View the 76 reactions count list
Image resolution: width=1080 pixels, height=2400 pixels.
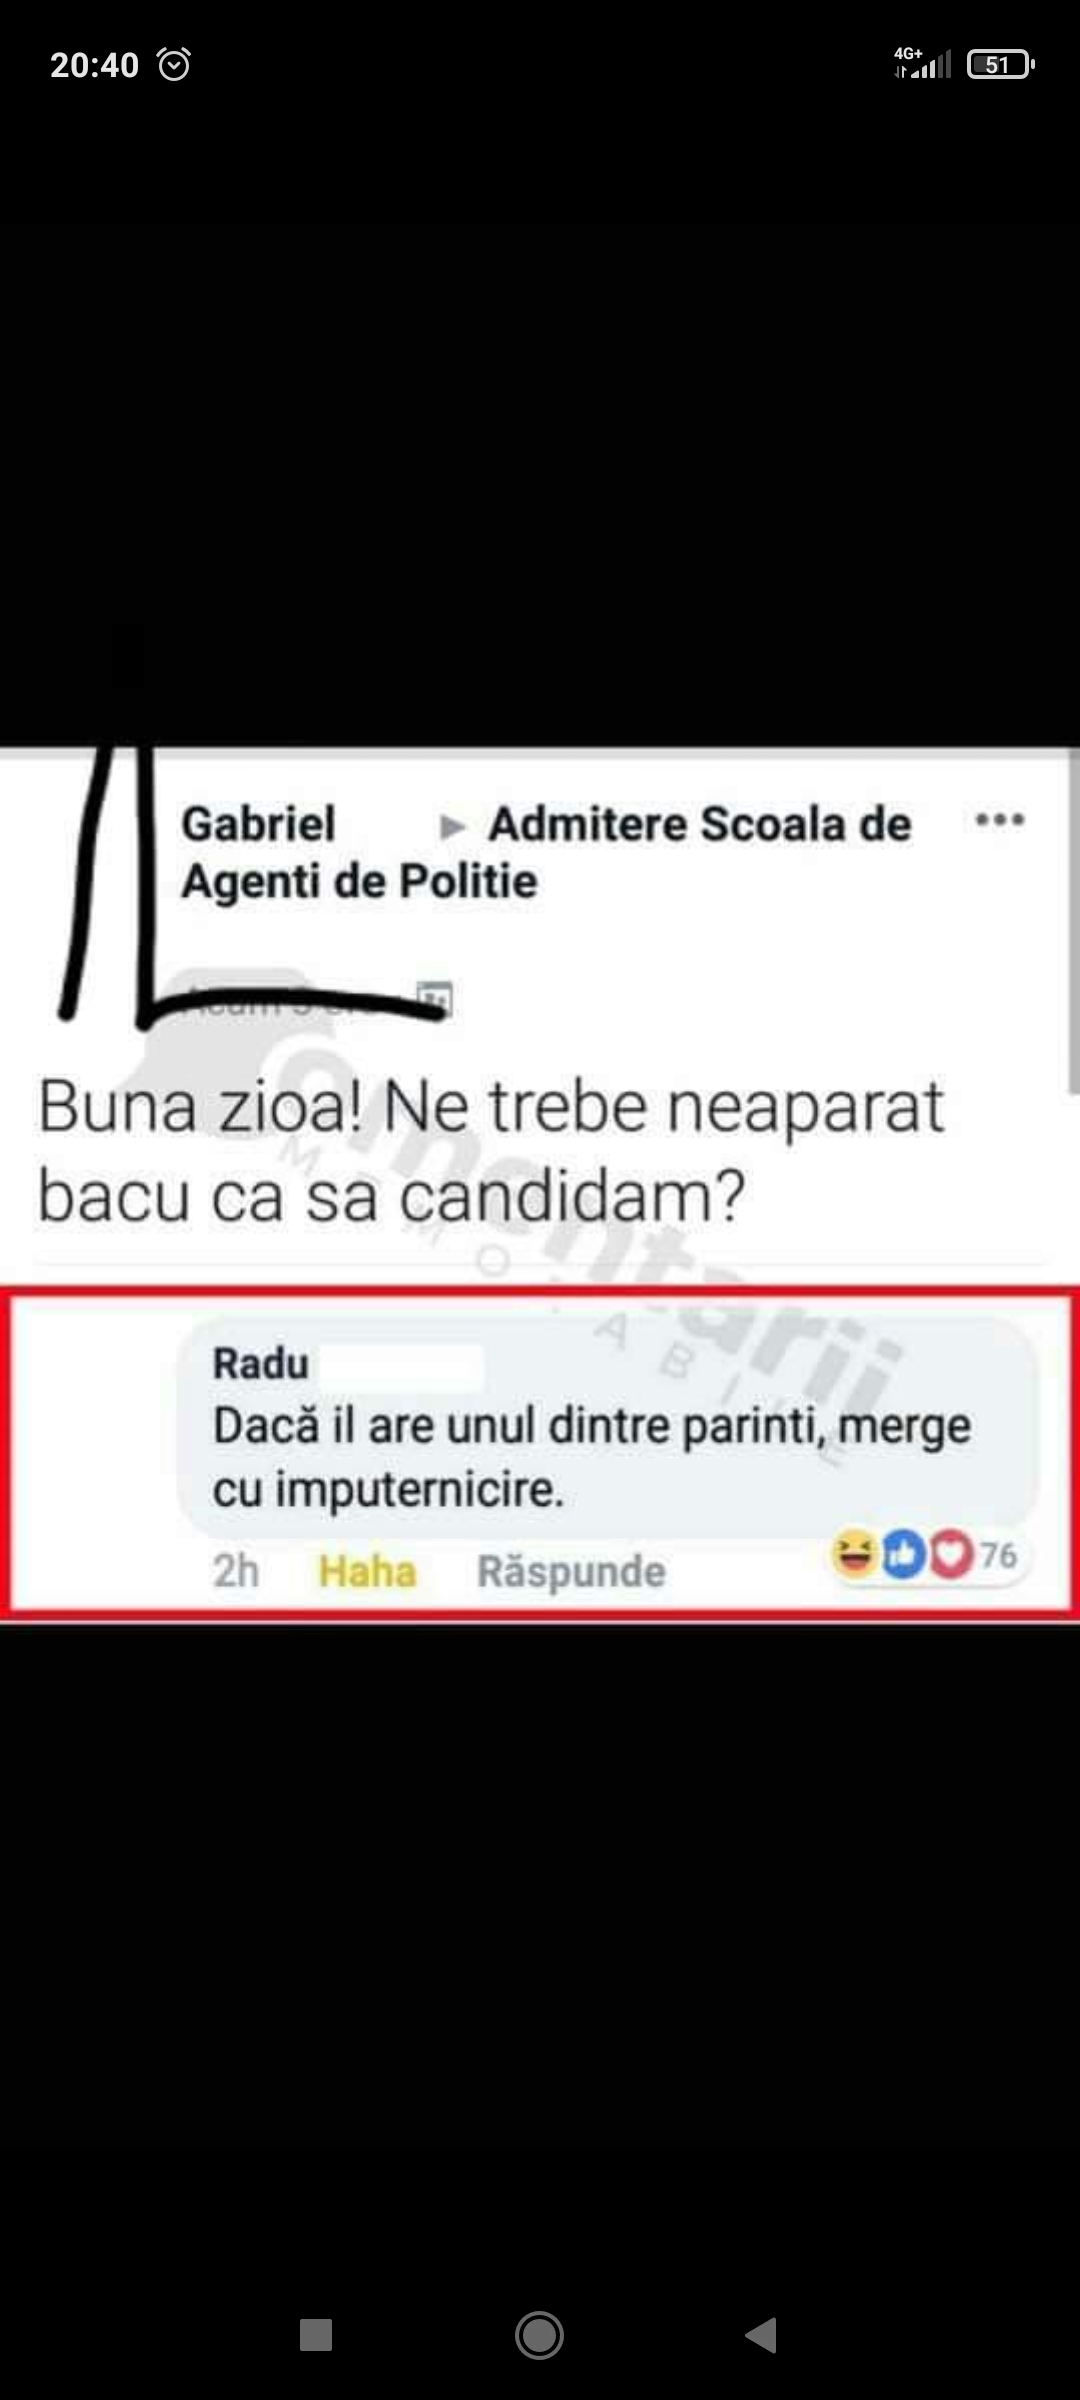tap(998, 1556)
